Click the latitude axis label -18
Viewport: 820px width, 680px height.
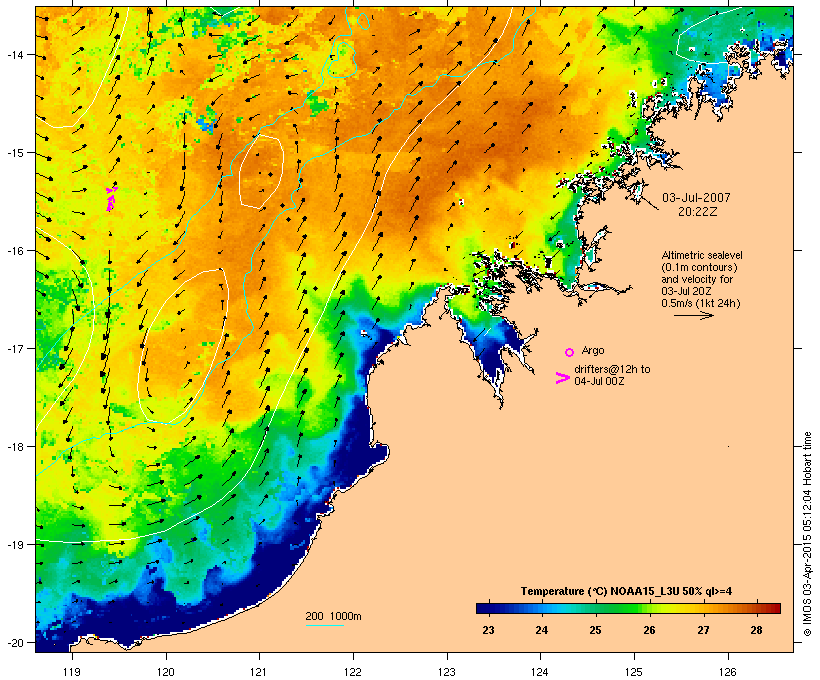pos(14,447)
